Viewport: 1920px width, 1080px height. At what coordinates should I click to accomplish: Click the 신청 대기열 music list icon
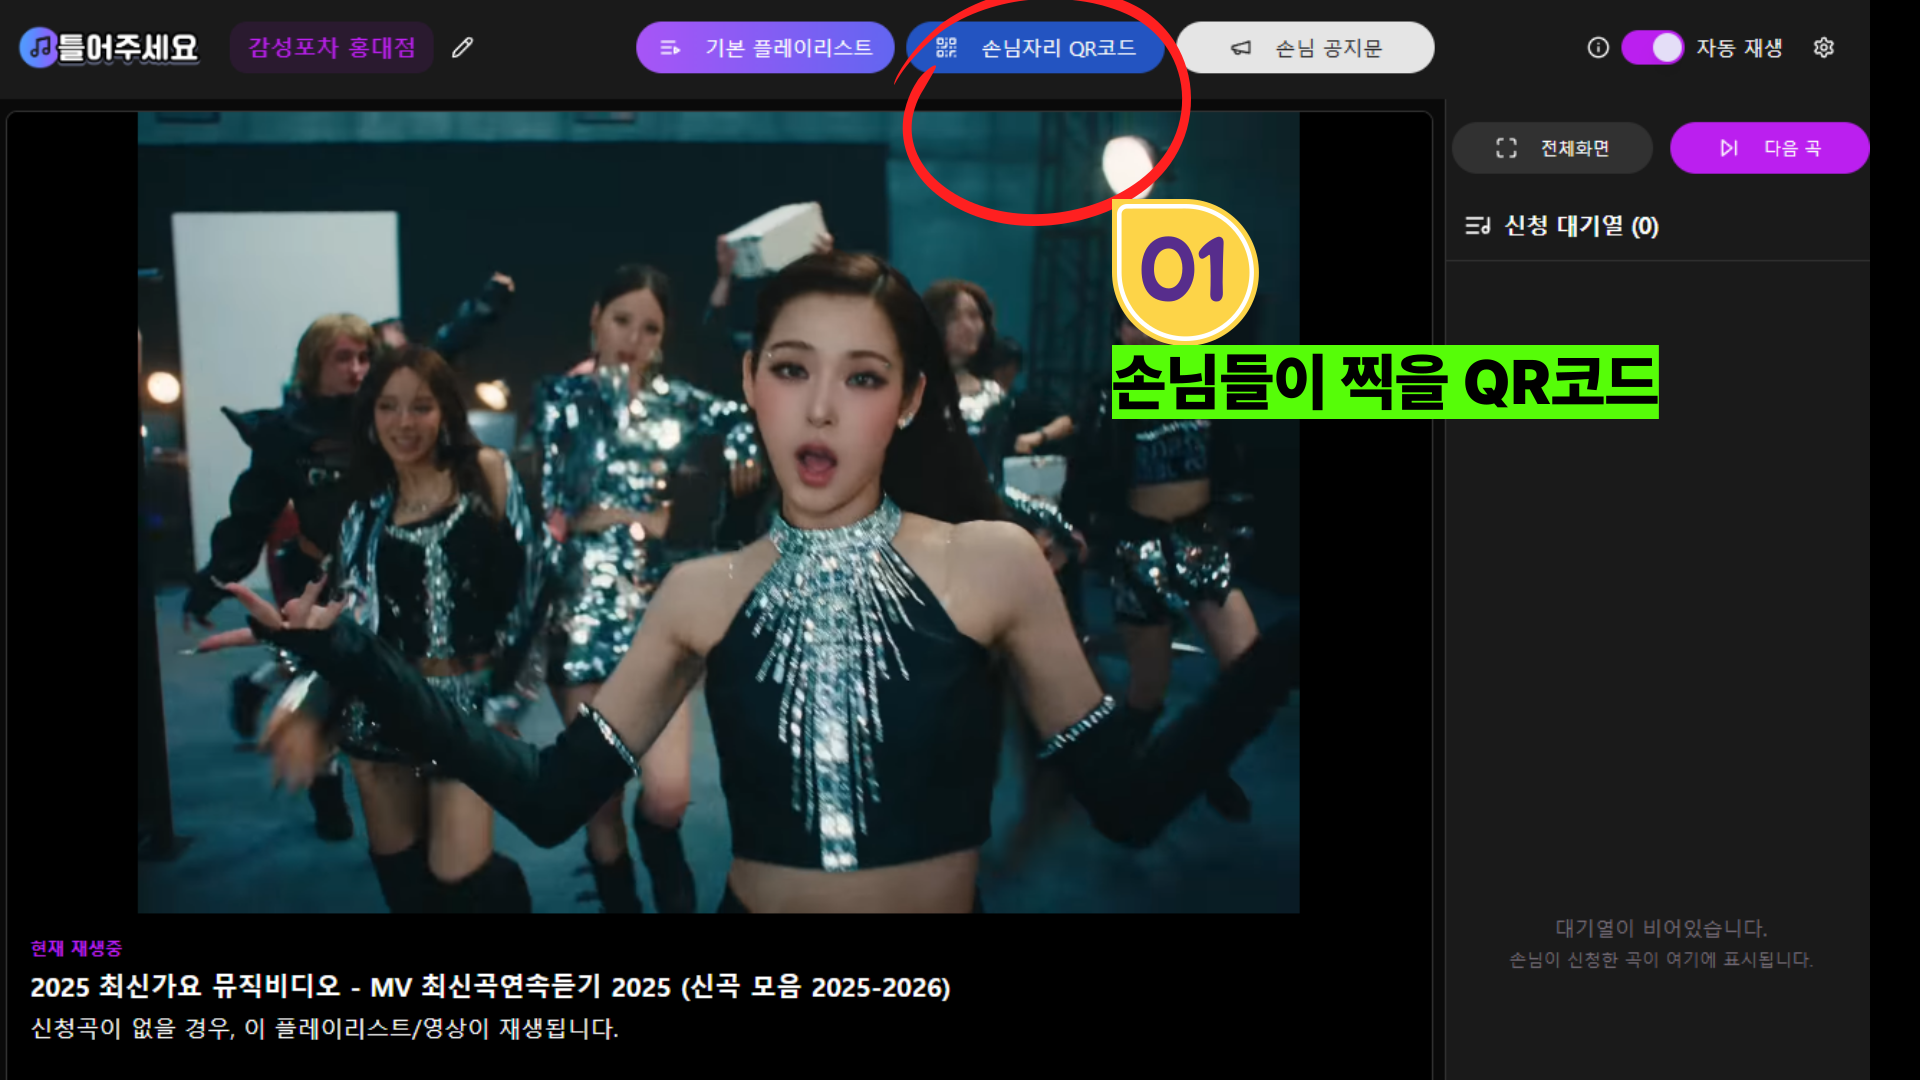[x=1478, y=226]
